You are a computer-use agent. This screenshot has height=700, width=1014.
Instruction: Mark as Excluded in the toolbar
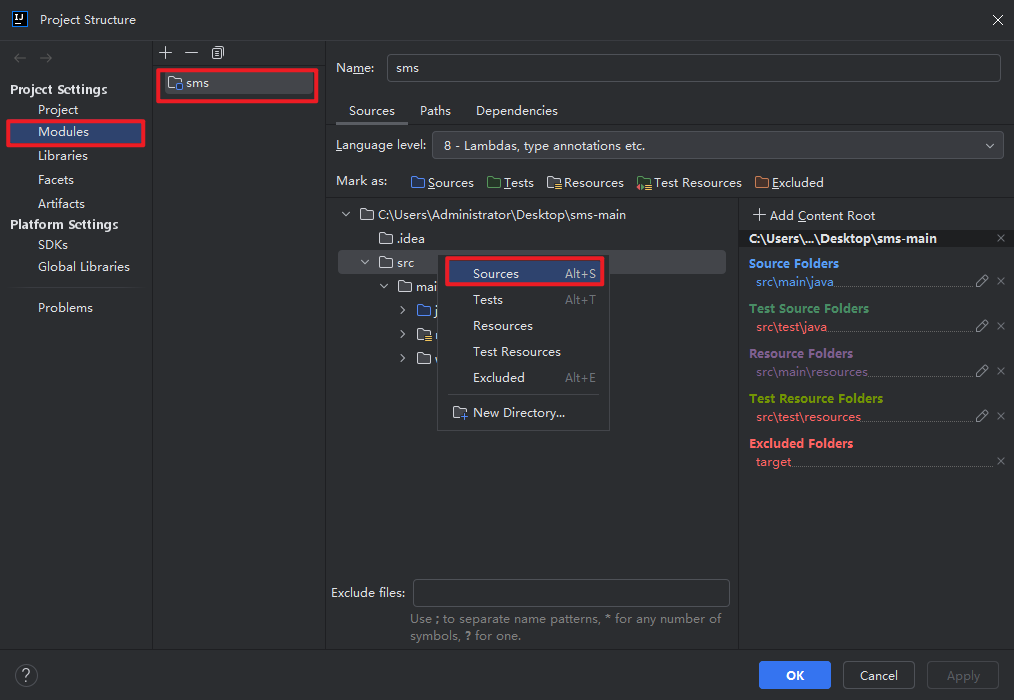(x=789, y=182)
